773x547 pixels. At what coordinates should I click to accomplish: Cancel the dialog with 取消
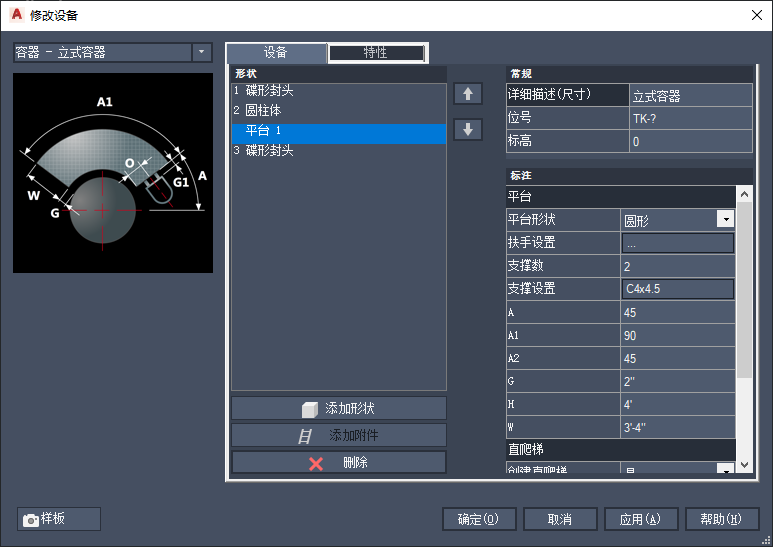tap(560, 519)
